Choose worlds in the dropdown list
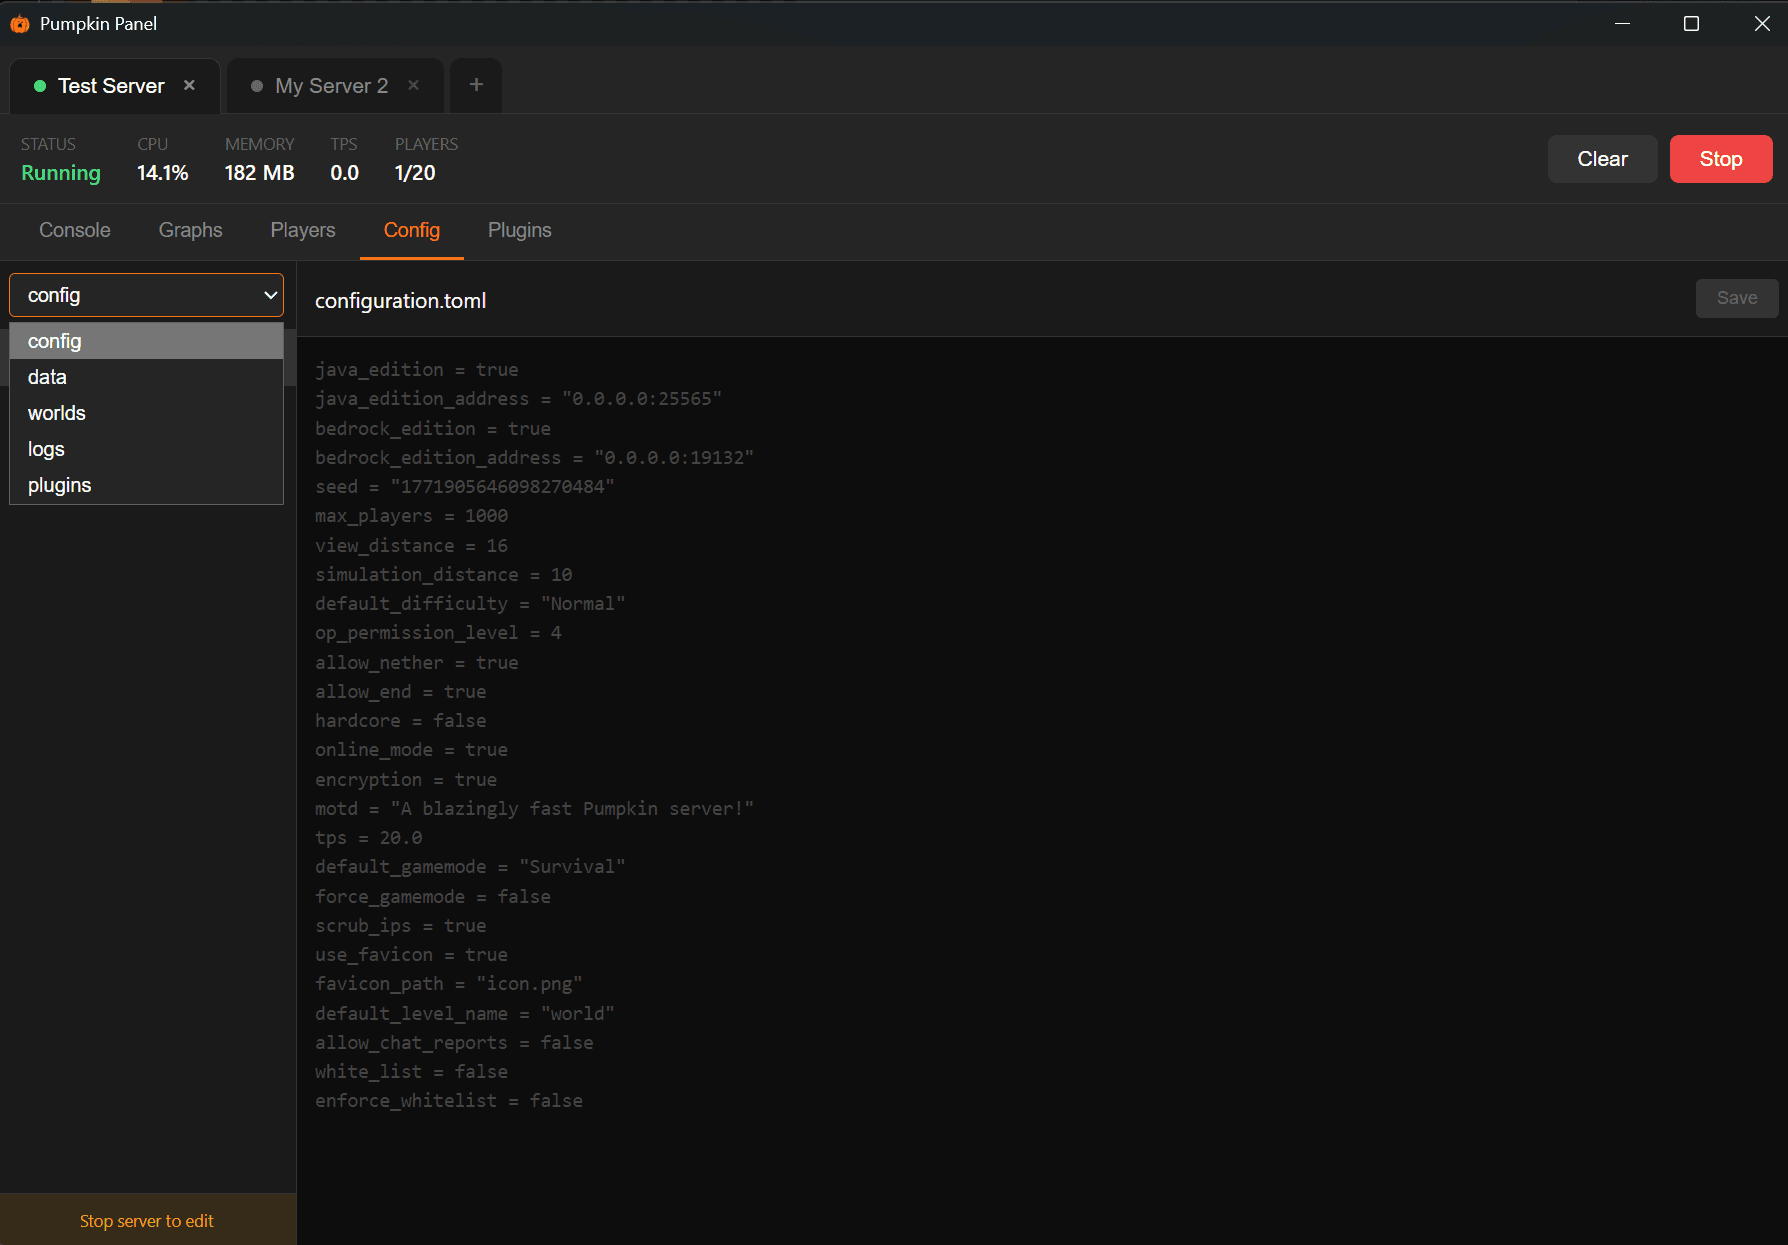1788x1245 pixels. pos(57,413)
